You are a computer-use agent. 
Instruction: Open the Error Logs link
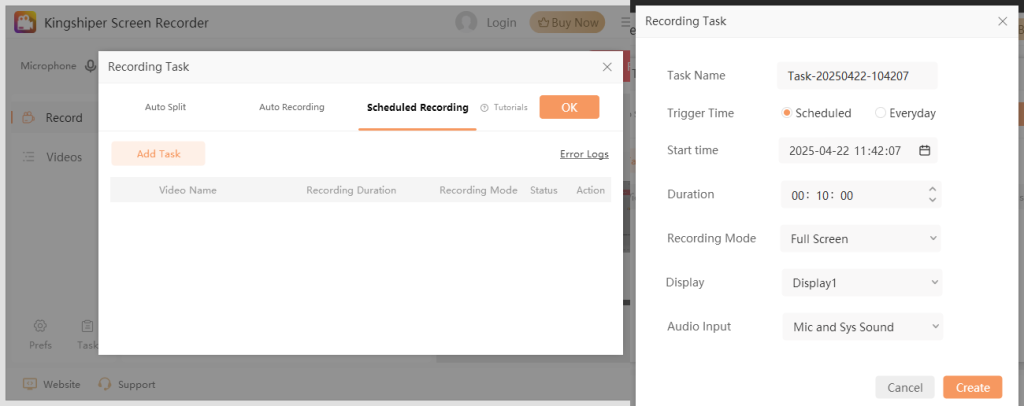click(584, 155)
